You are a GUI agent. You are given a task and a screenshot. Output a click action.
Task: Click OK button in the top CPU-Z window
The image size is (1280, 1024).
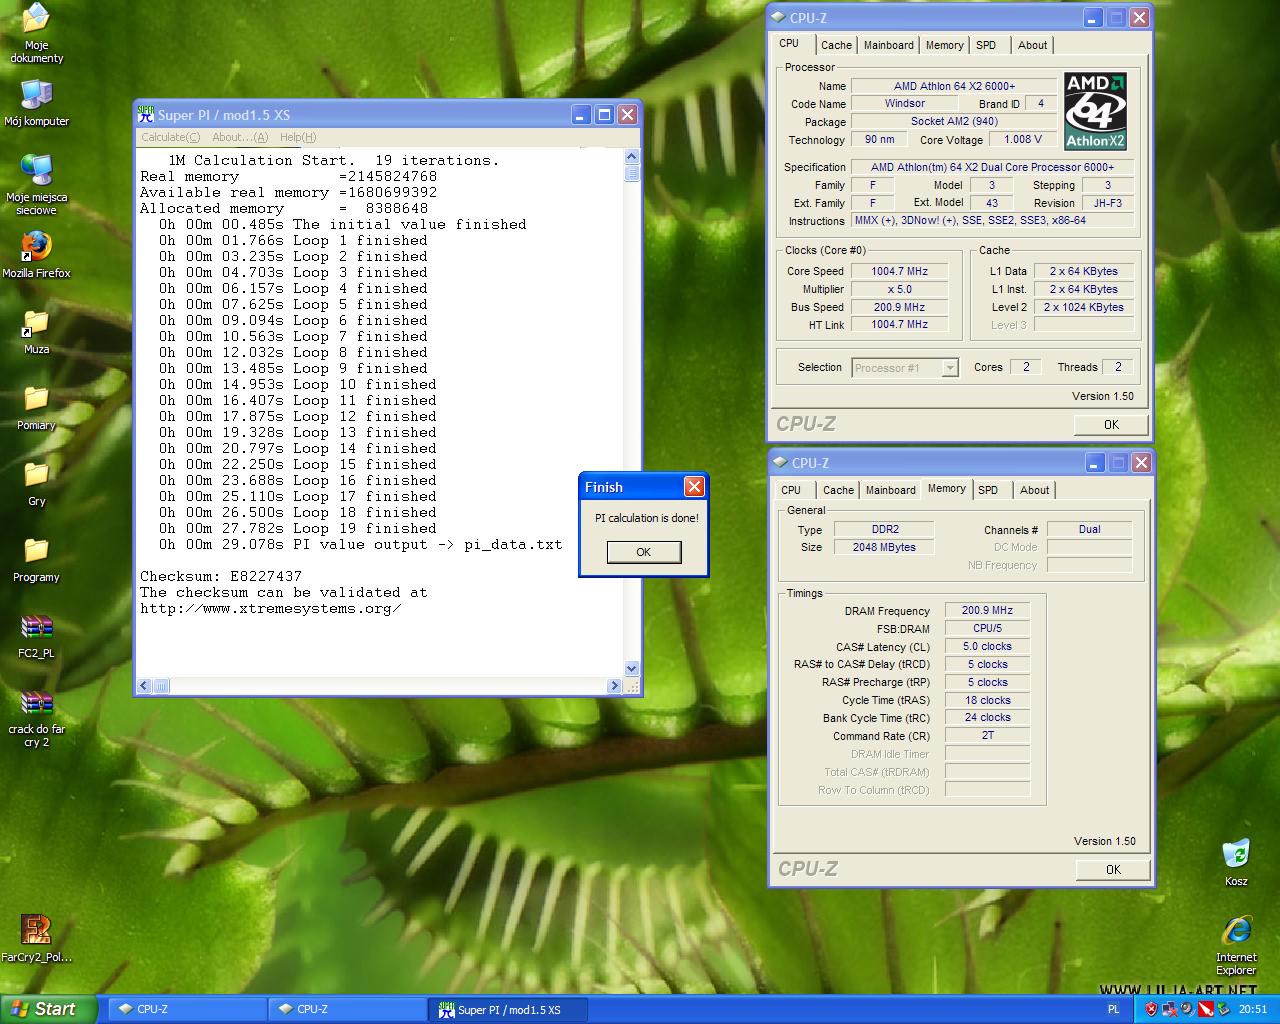1111,425
